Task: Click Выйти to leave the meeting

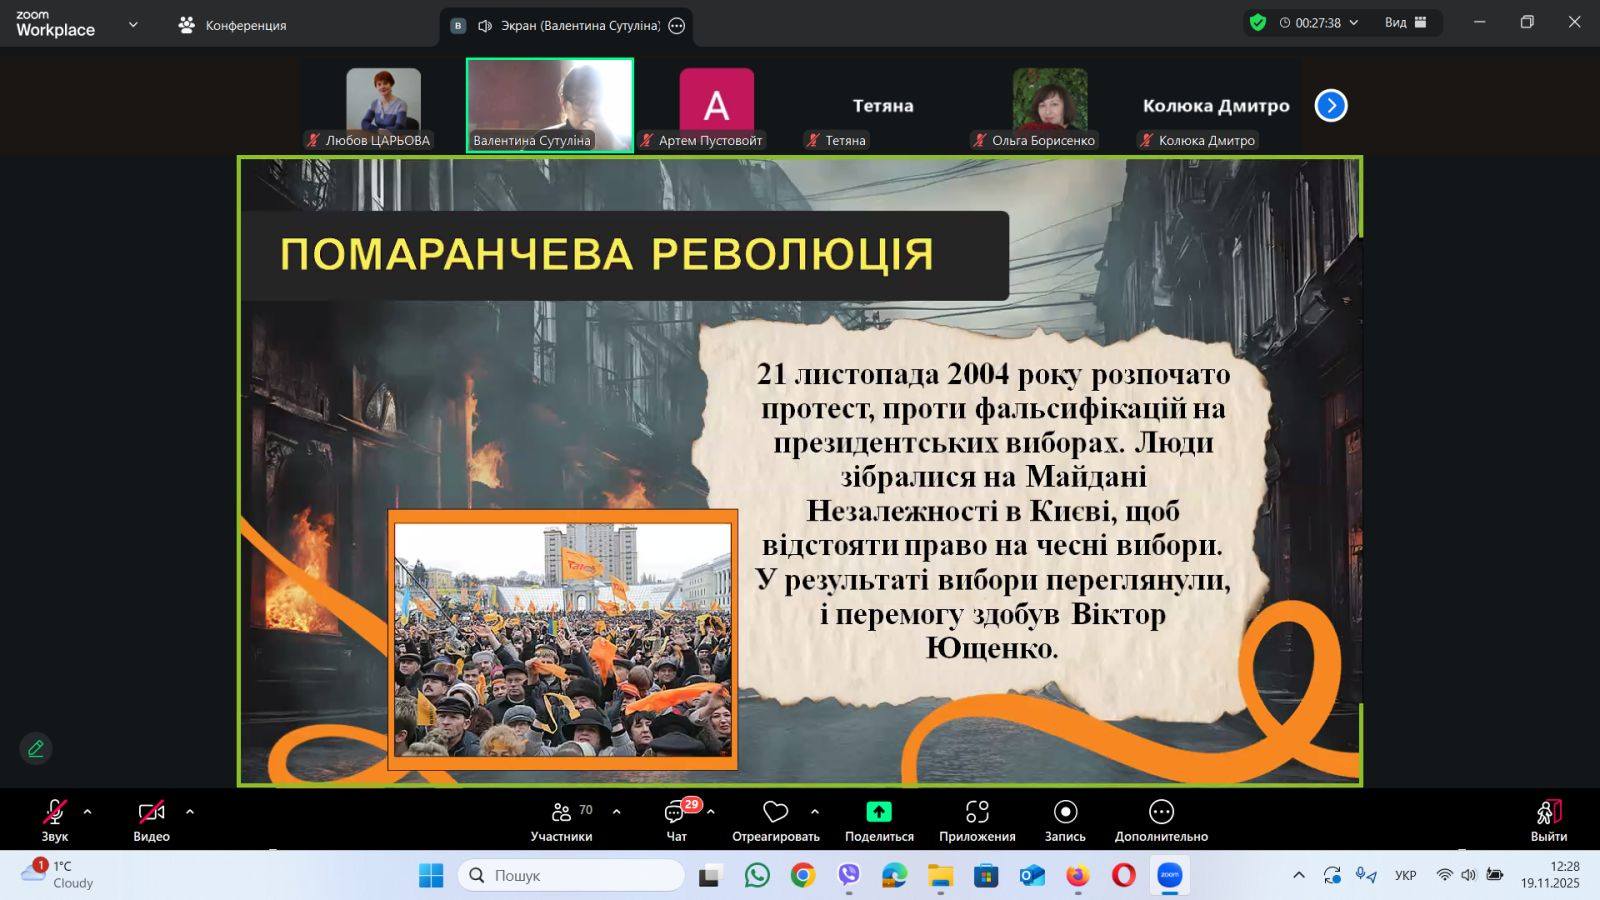Action: [1548, 820]
